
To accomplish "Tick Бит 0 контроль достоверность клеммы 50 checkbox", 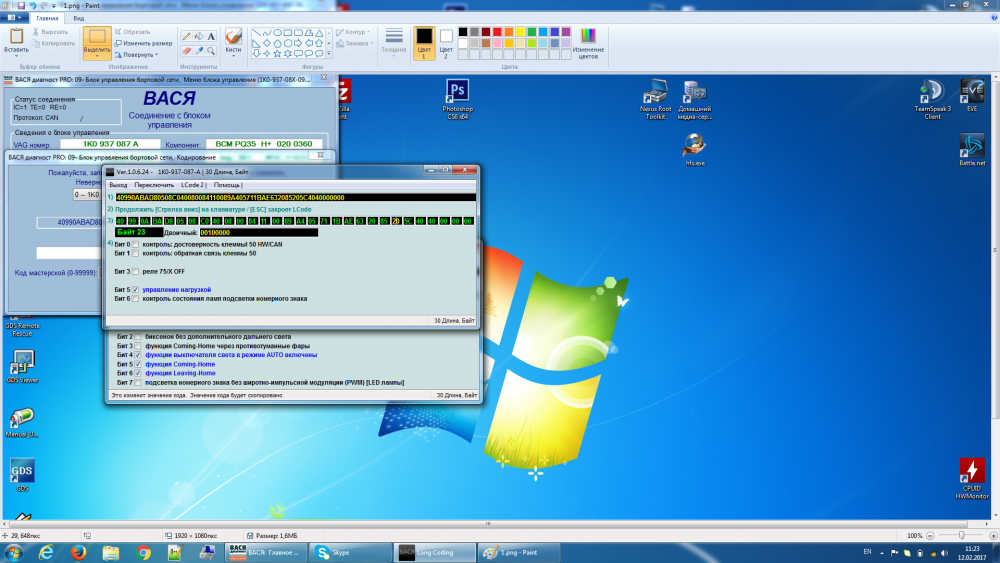I will click(135, 244).
